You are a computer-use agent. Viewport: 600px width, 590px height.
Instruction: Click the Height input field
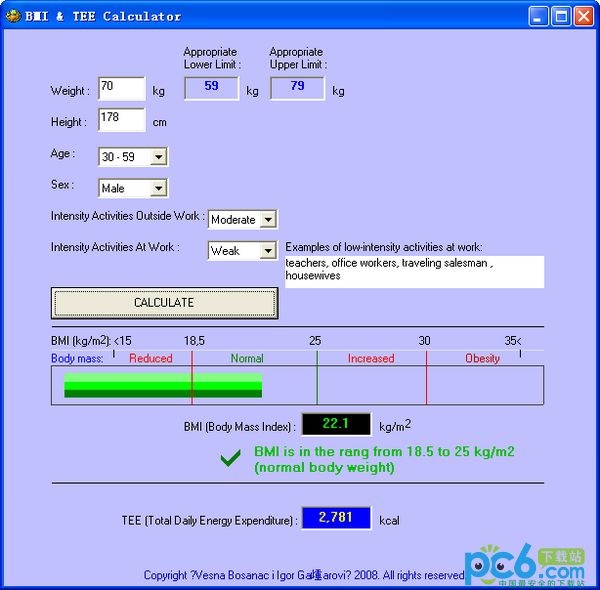[x=122, y=119]
